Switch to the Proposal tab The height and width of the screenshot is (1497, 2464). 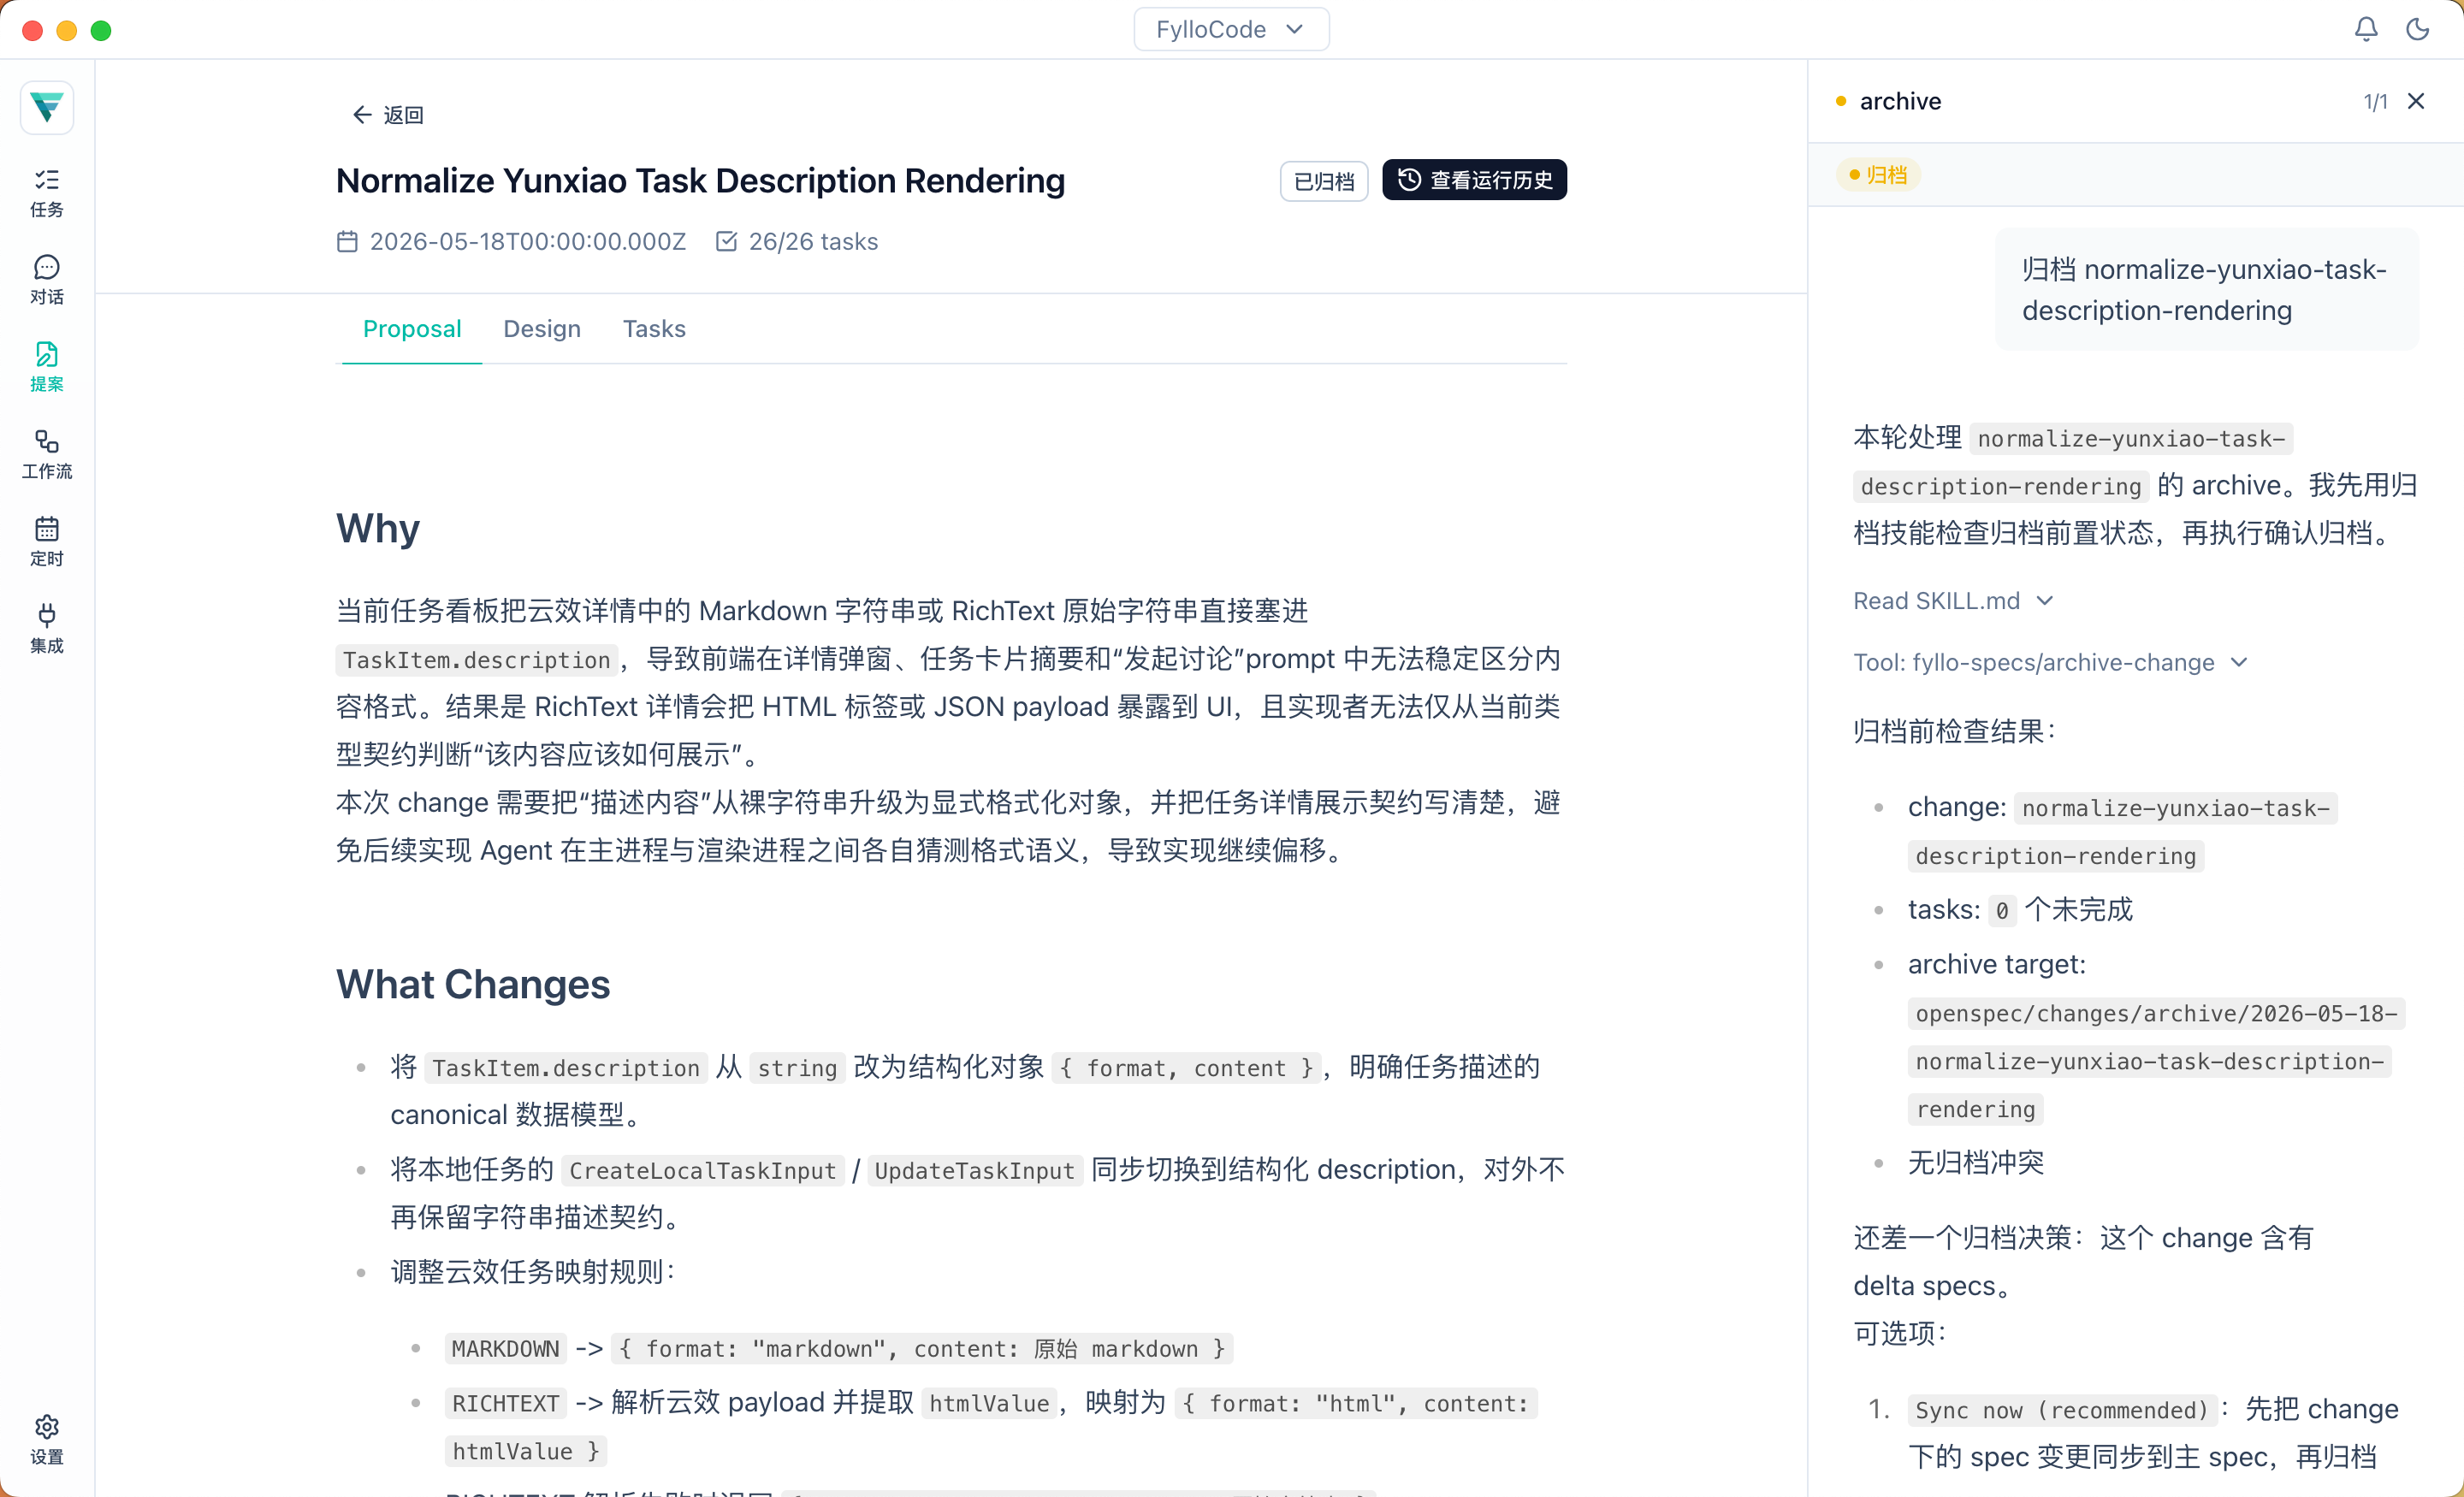(412, 329)
